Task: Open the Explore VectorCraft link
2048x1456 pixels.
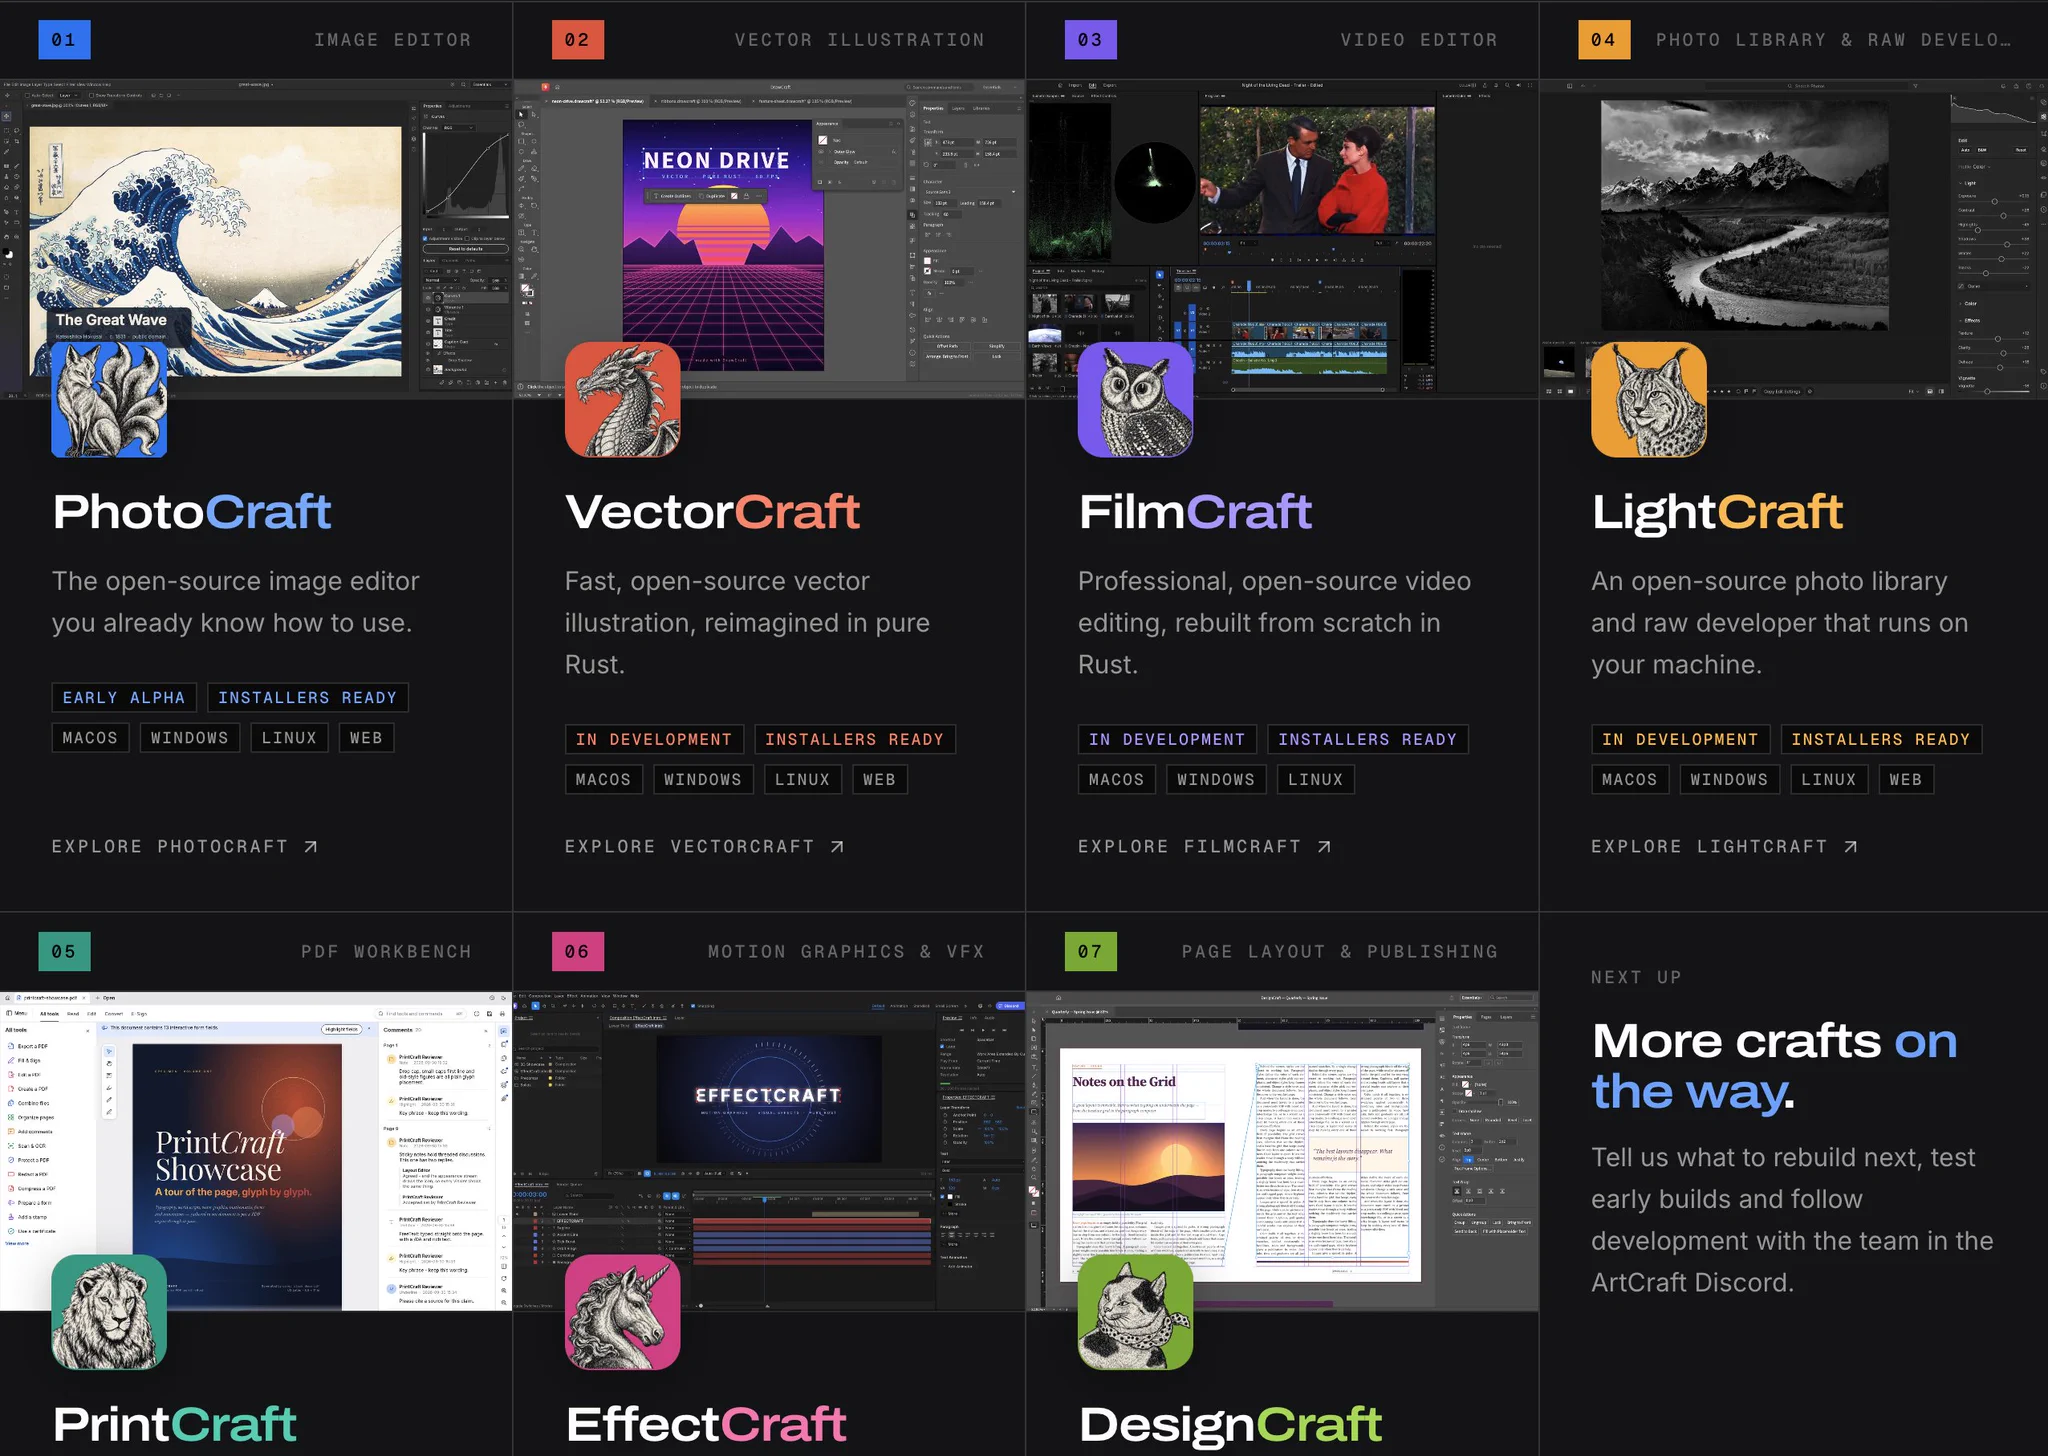Action: pyautogui.click(x=705, y=846)
